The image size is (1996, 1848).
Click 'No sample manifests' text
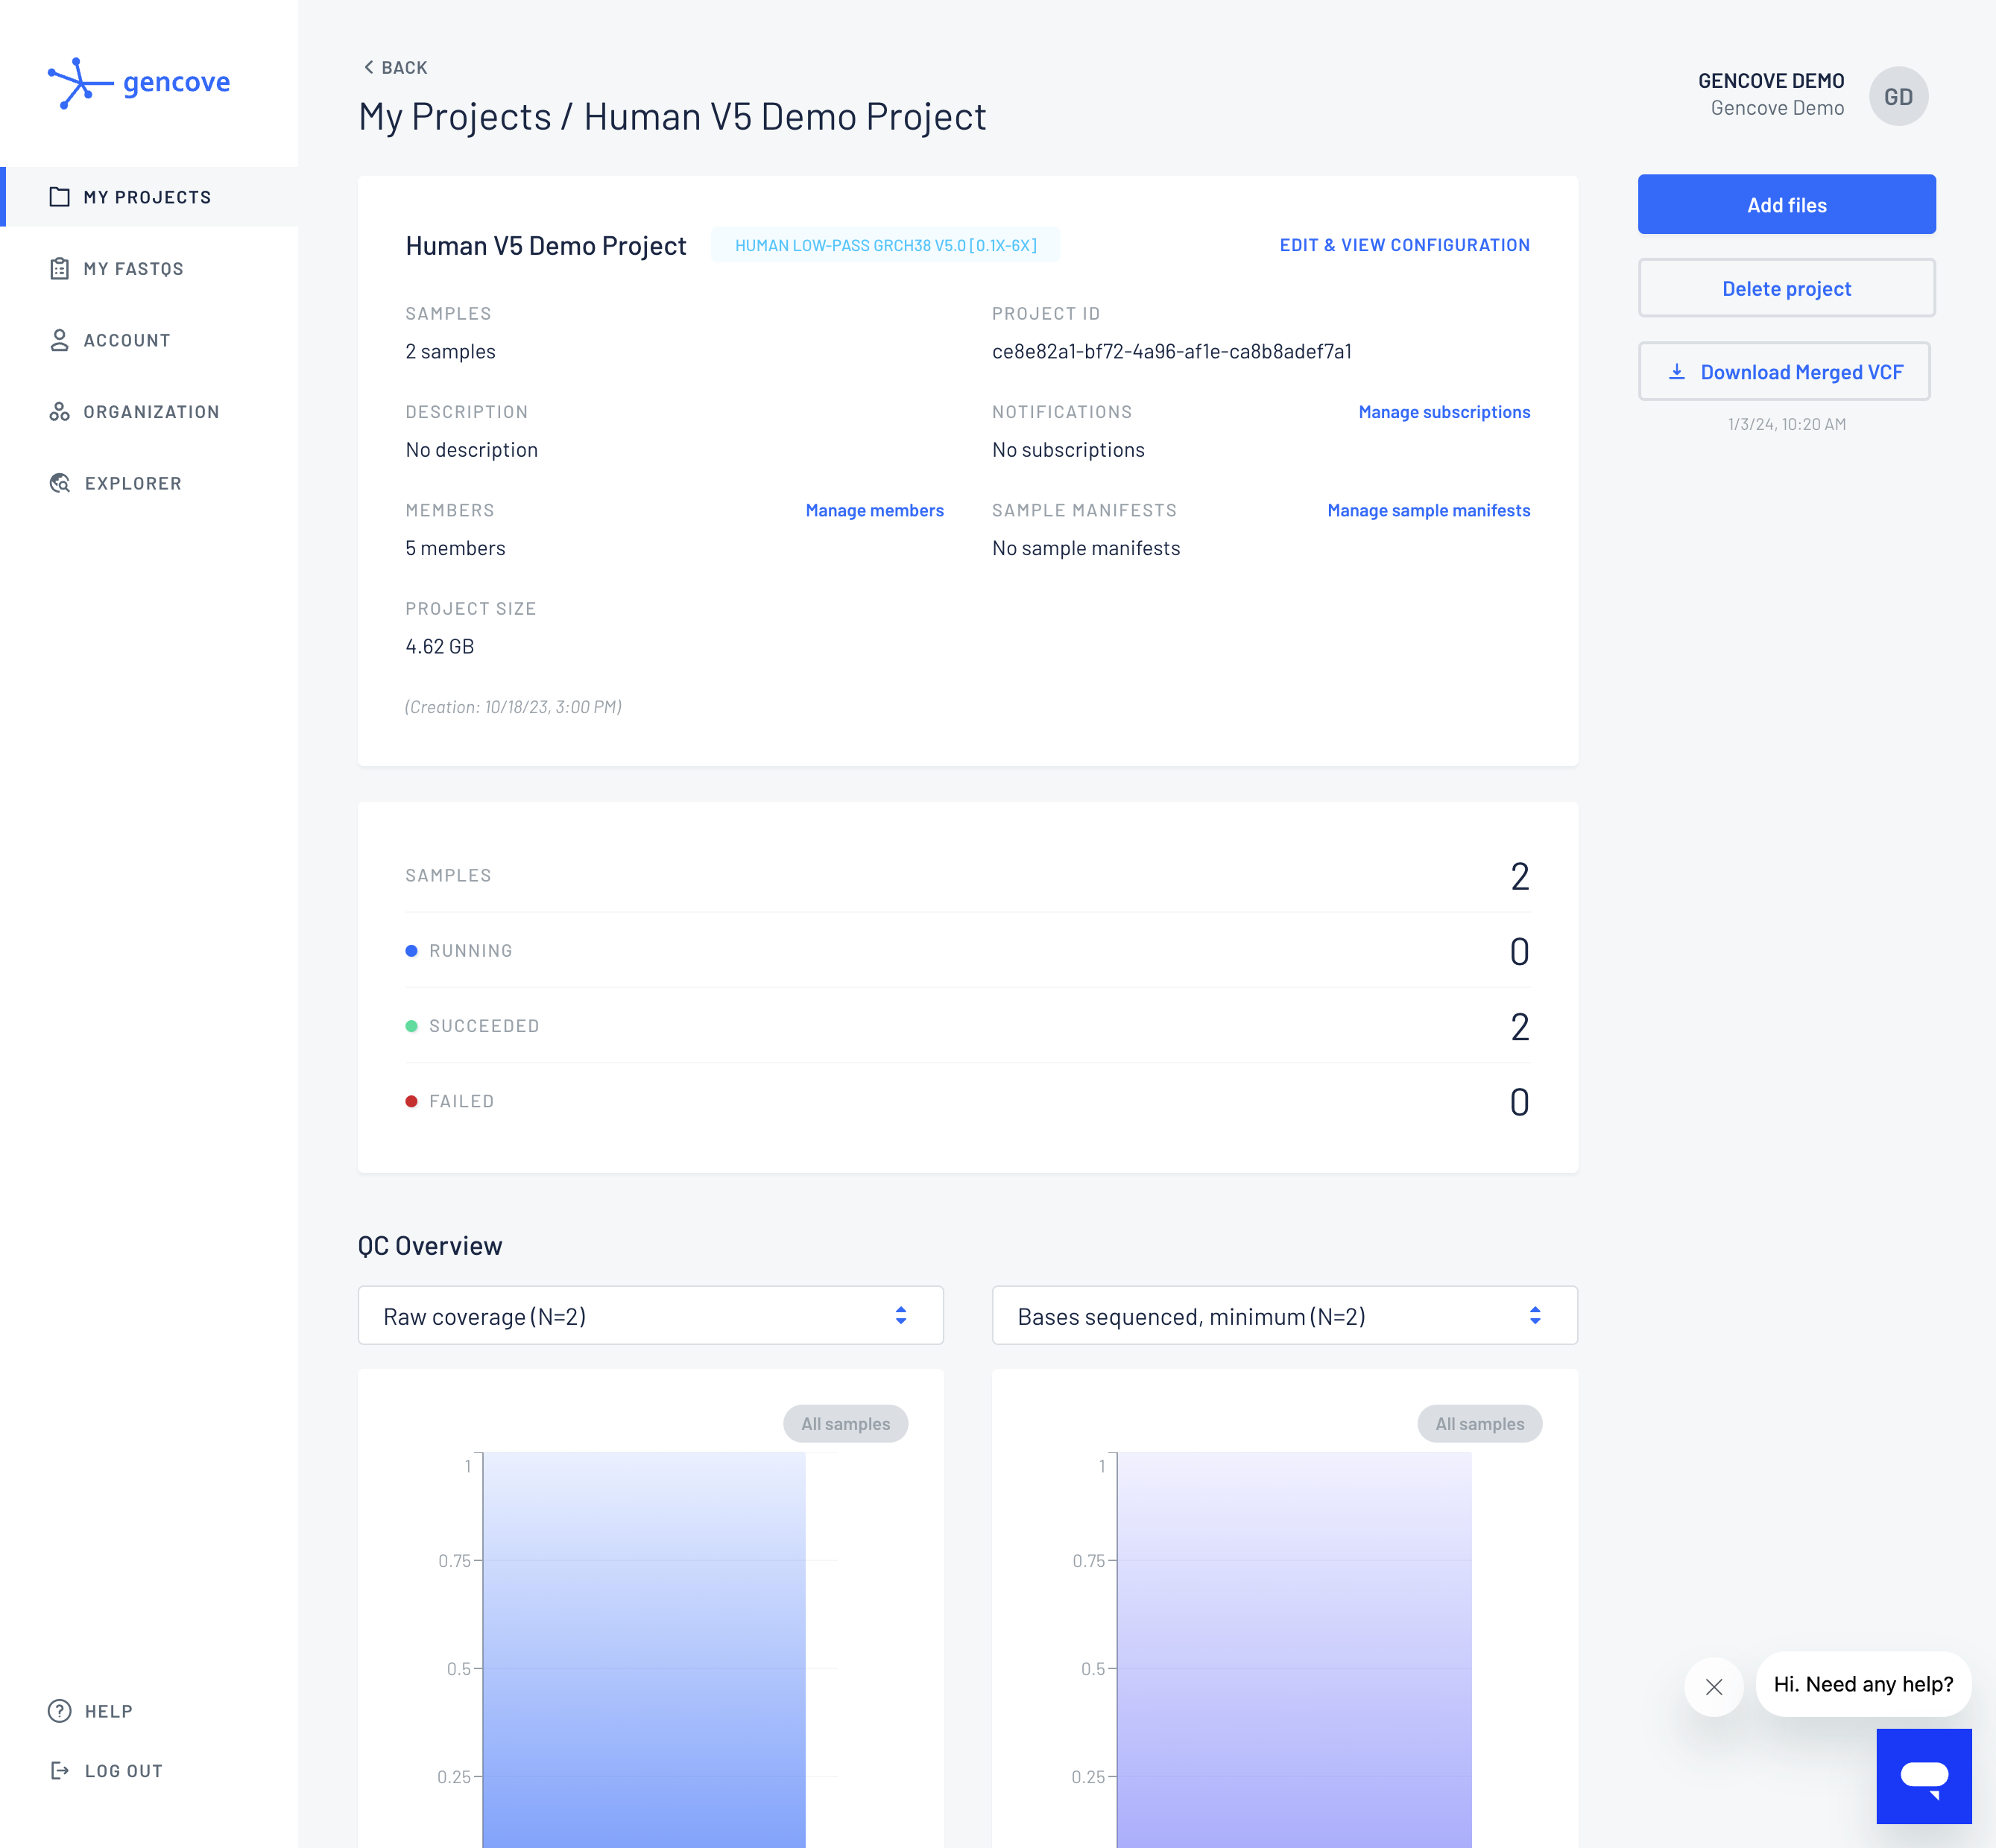(1086, 548)
